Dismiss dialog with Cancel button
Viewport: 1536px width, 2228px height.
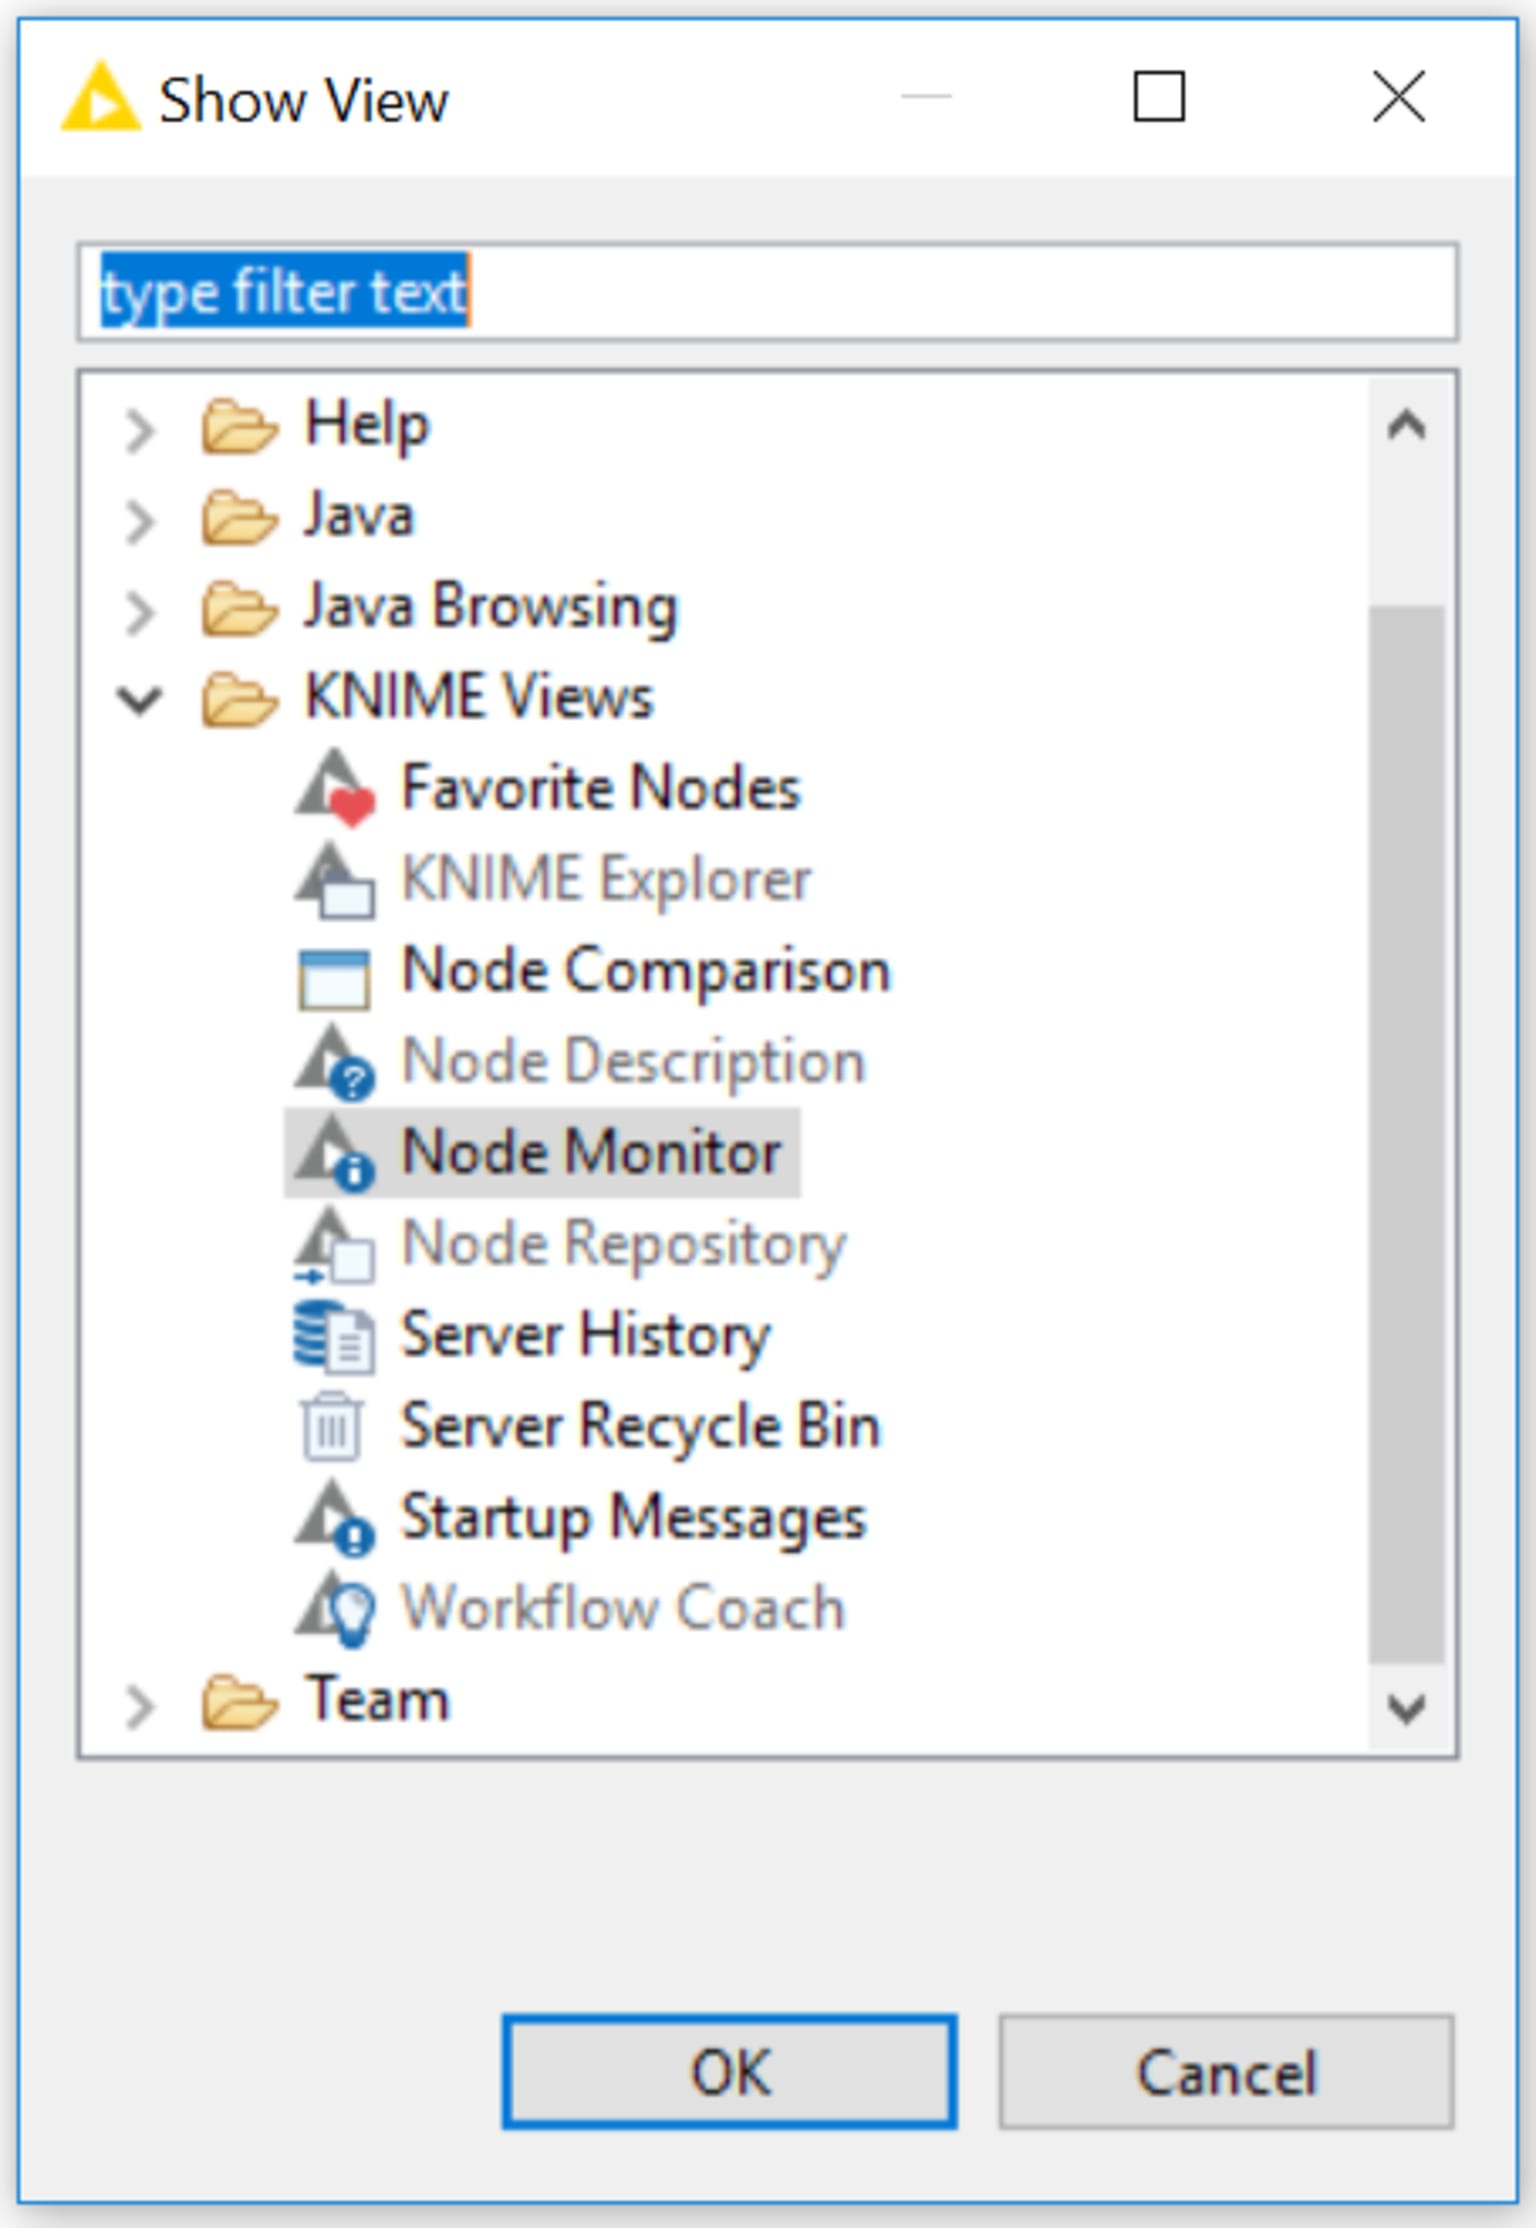tap(1226, 2071)
